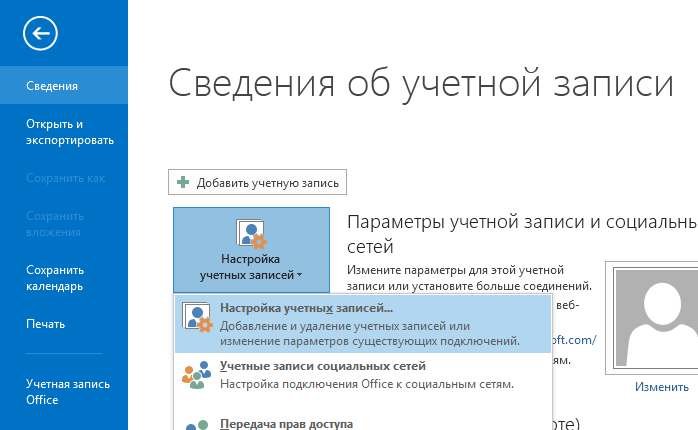Click Параметры учетной записи heading text

(522, 233)
